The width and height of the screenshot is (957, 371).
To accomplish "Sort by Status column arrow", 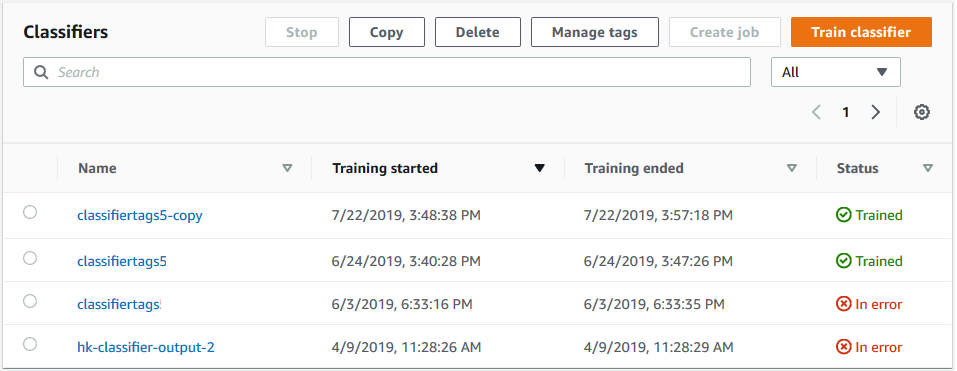I will coord(928,168).
